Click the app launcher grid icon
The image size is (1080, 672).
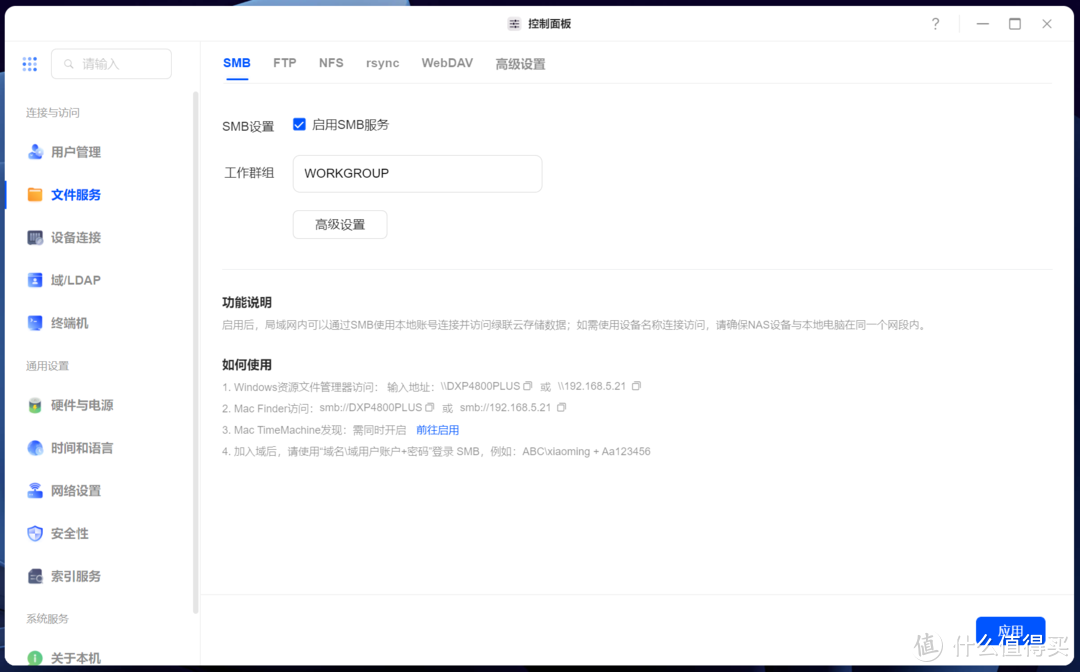click(x=29, y=63)
